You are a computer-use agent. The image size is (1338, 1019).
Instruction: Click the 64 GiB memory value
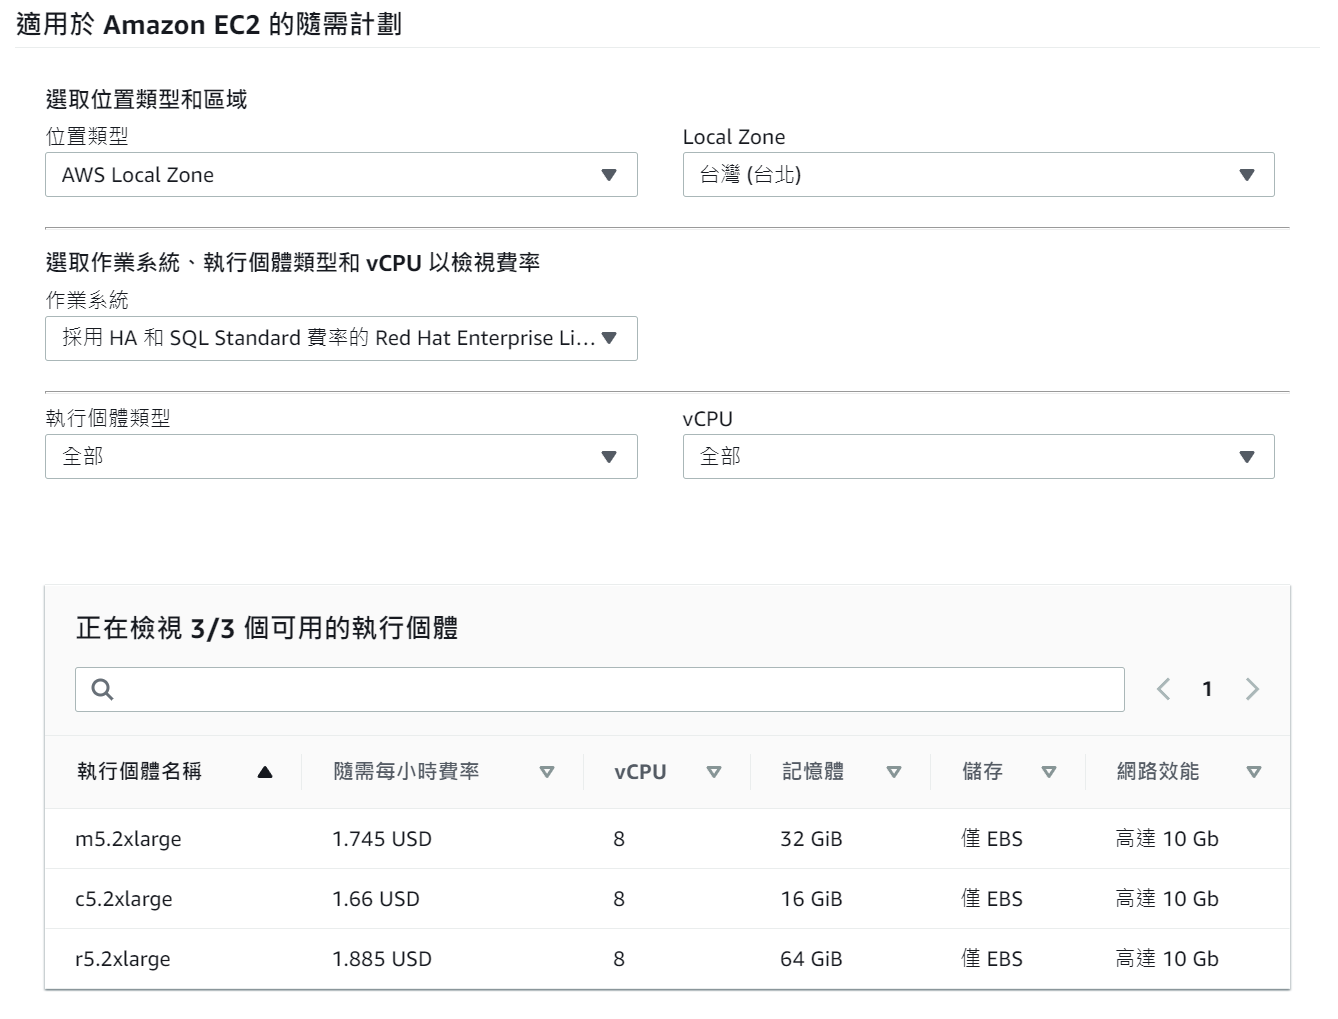(812, 959)
